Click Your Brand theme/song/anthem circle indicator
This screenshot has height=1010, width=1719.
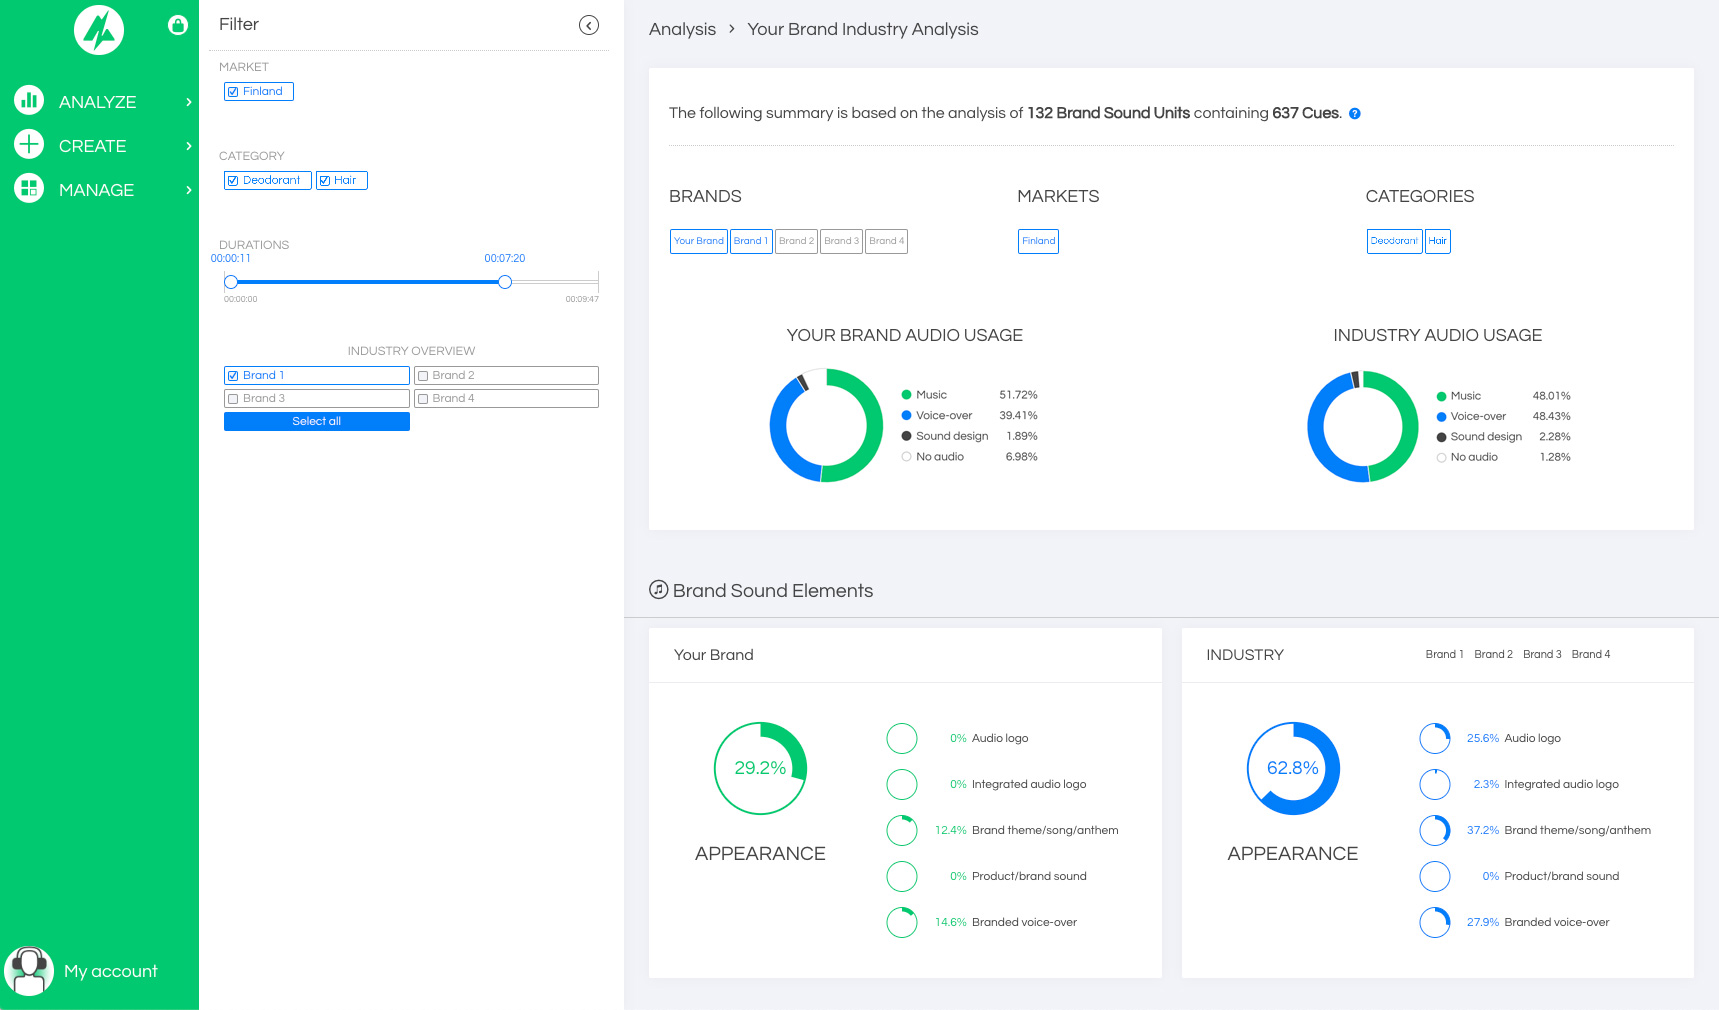tap(902, 830)
